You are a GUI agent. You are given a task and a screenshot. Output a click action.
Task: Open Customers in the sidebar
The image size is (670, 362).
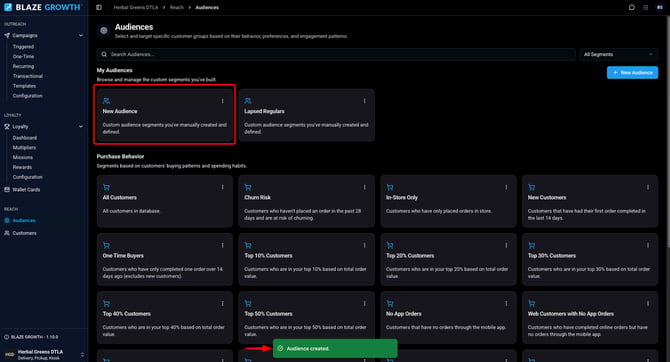[24, 233]
